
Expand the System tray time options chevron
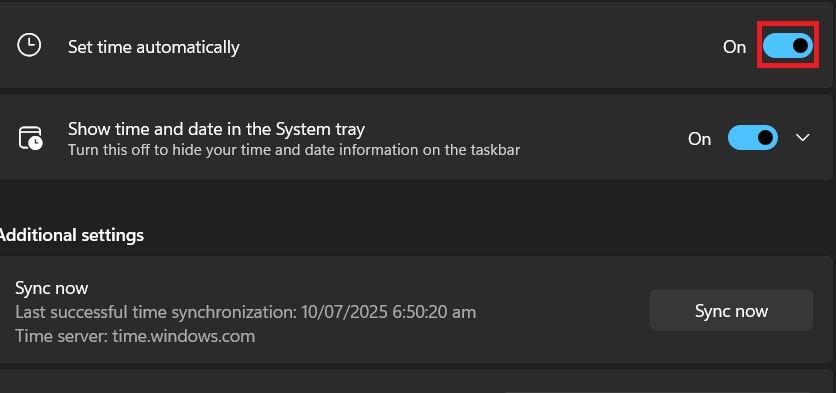(x=802, y=138)
